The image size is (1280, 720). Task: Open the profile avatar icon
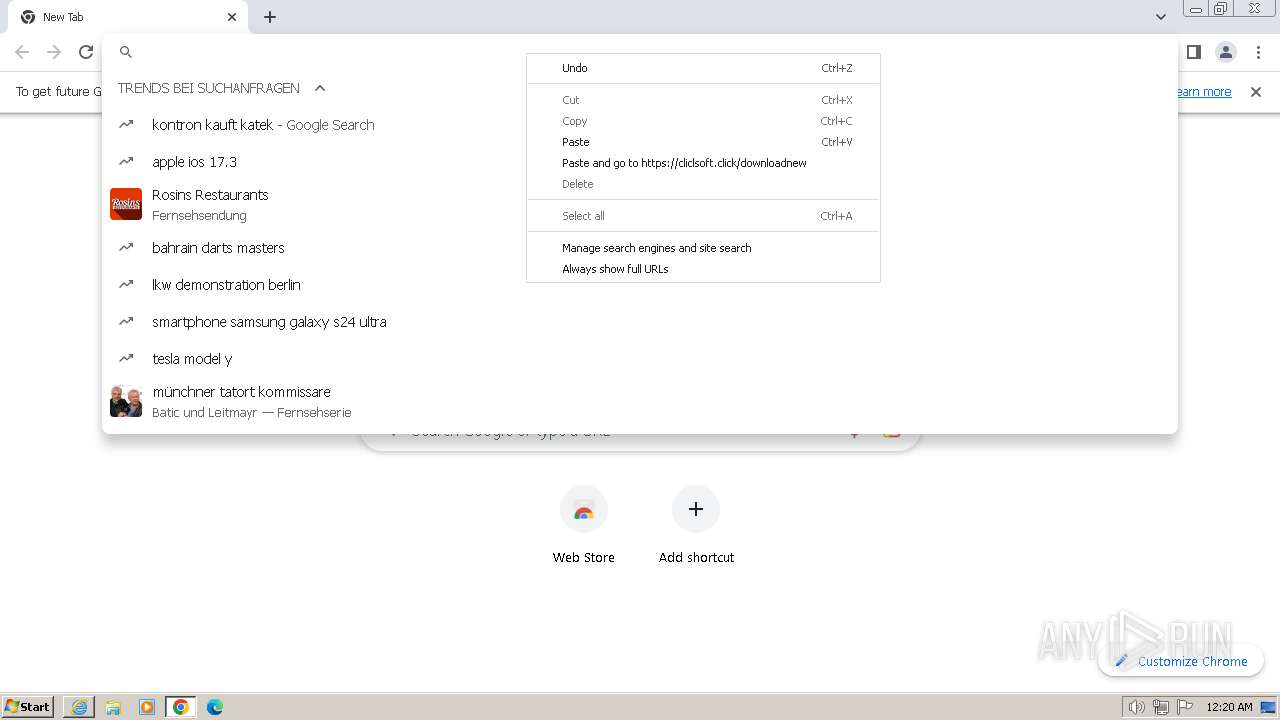coord(1225,52)
